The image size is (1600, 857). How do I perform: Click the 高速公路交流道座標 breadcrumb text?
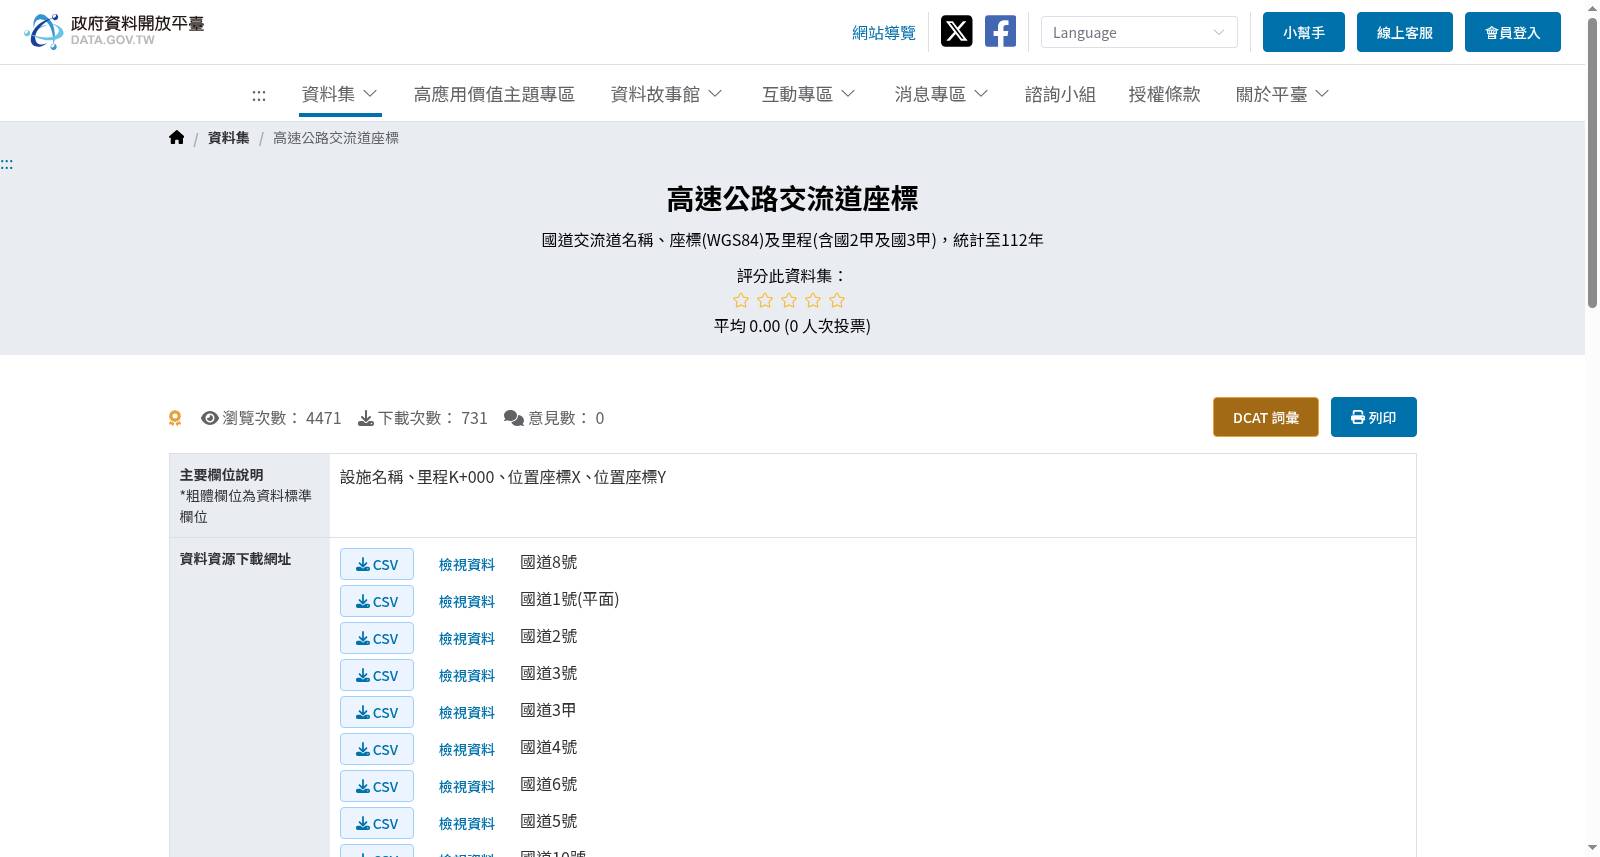[336, 138]
